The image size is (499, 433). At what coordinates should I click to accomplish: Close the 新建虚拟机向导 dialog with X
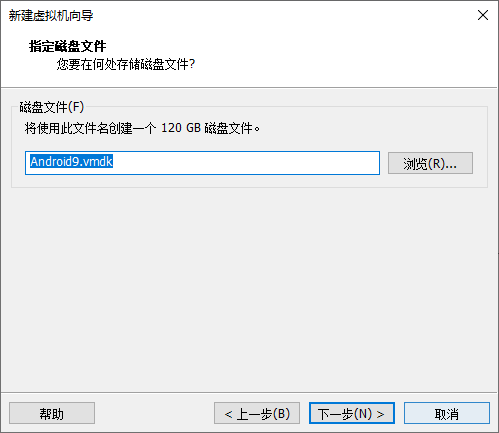tap(482, 15)
